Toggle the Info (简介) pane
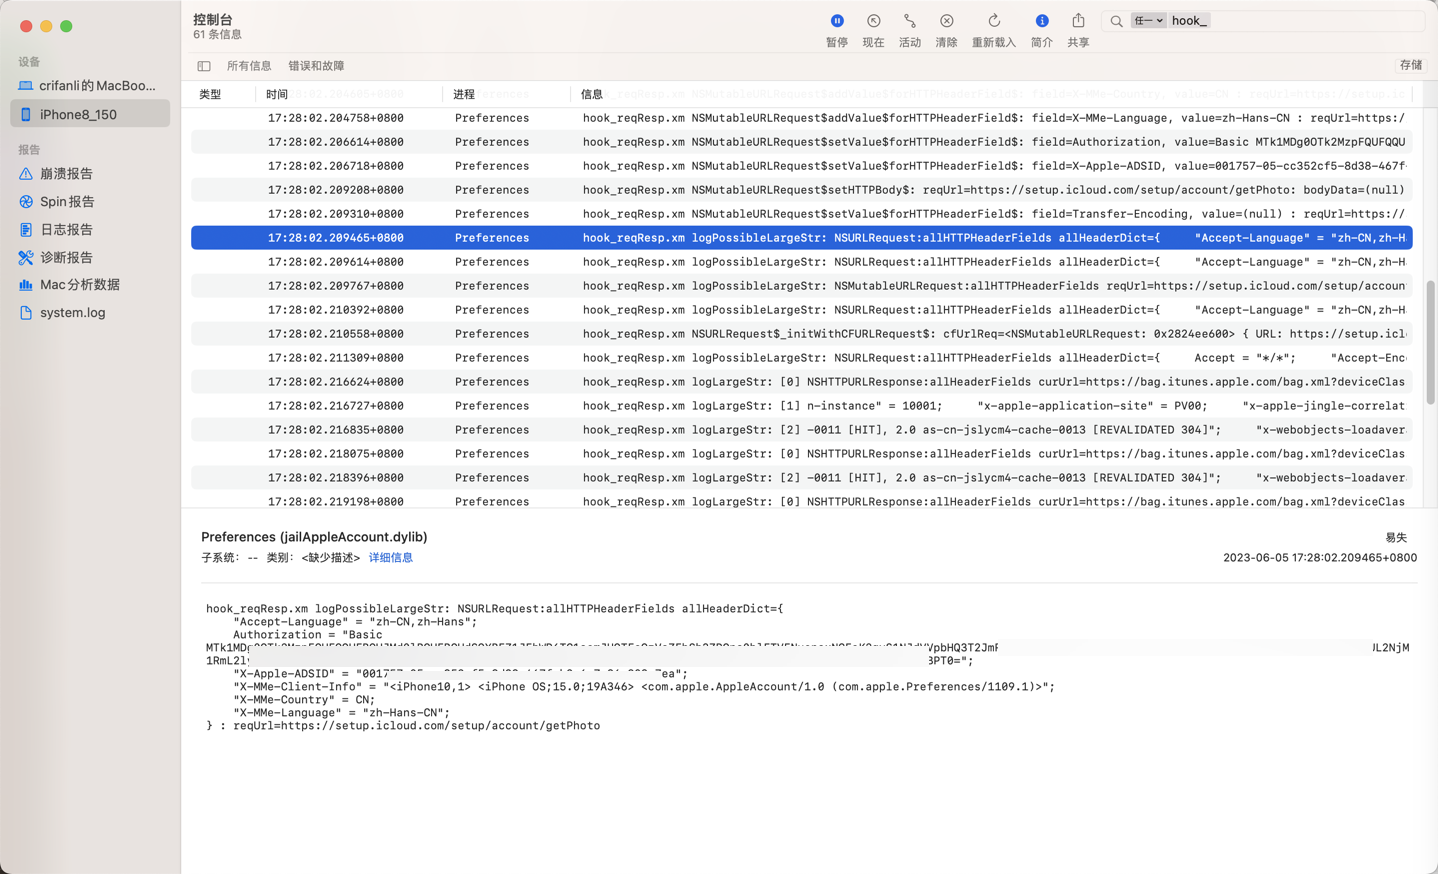This screenshot has height=874, width=1438. 1042,21
